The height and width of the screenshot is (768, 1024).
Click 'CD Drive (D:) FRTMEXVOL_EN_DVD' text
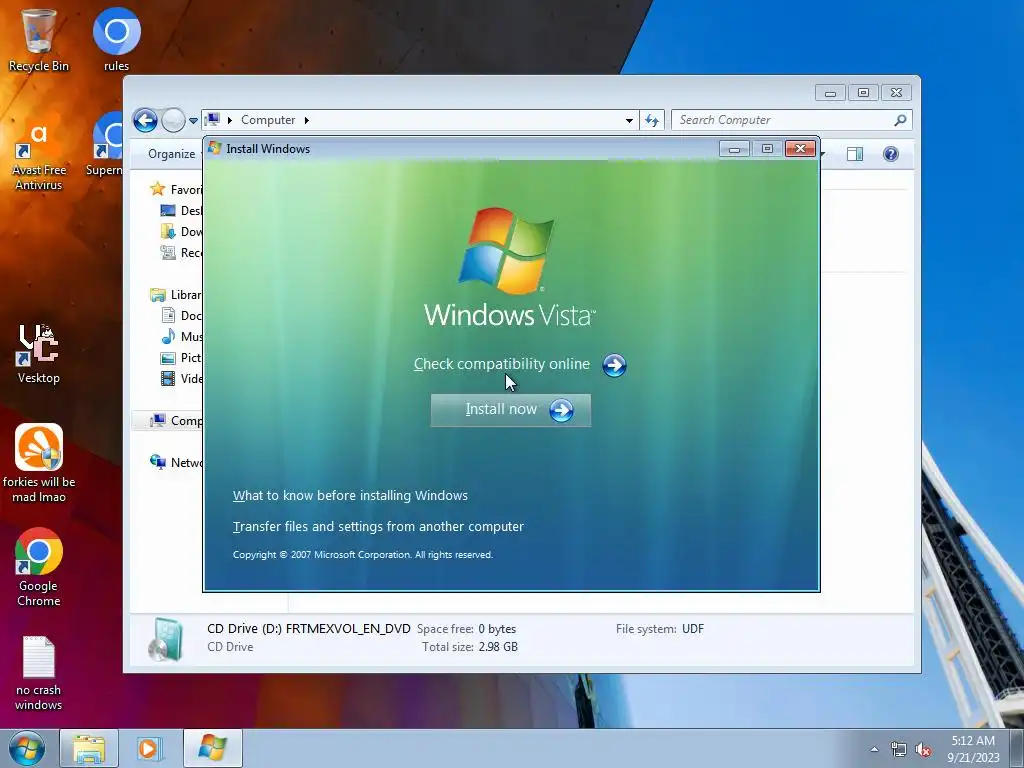click(x=309, y=629)
